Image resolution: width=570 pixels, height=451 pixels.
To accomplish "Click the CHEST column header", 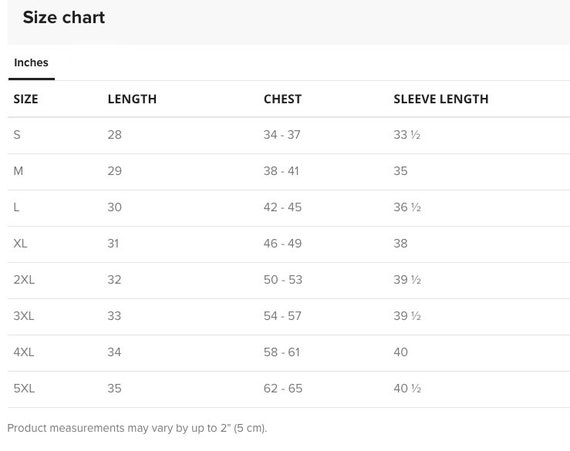I will coord(282,99).
